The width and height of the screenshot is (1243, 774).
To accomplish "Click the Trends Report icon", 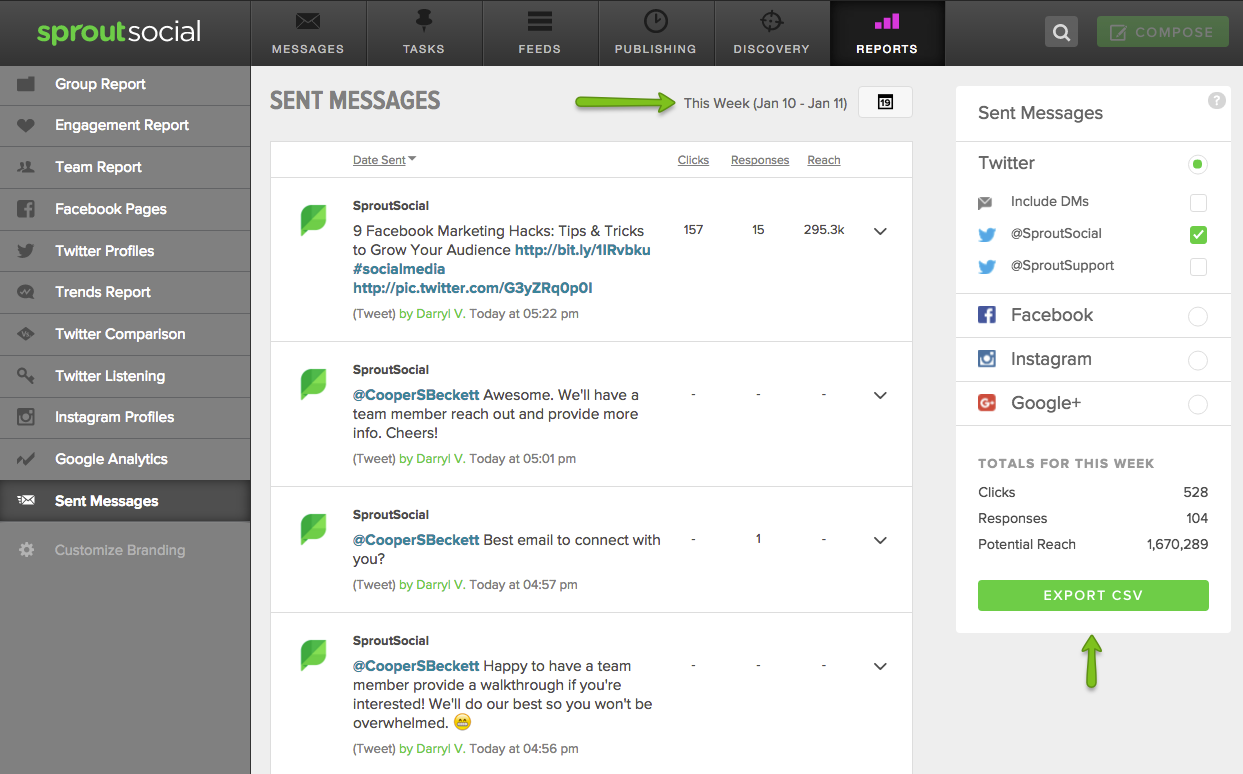I will (x=26, y=292).
